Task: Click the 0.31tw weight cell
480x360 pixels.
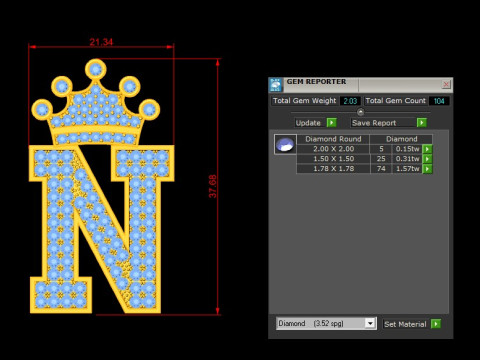Action: coord(407,159)
